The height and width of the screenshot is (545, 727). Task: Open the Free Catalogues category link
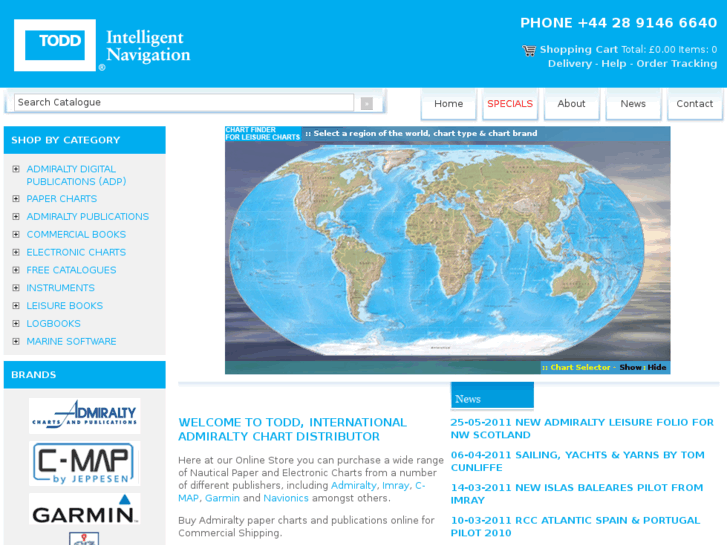coord(71,270)
